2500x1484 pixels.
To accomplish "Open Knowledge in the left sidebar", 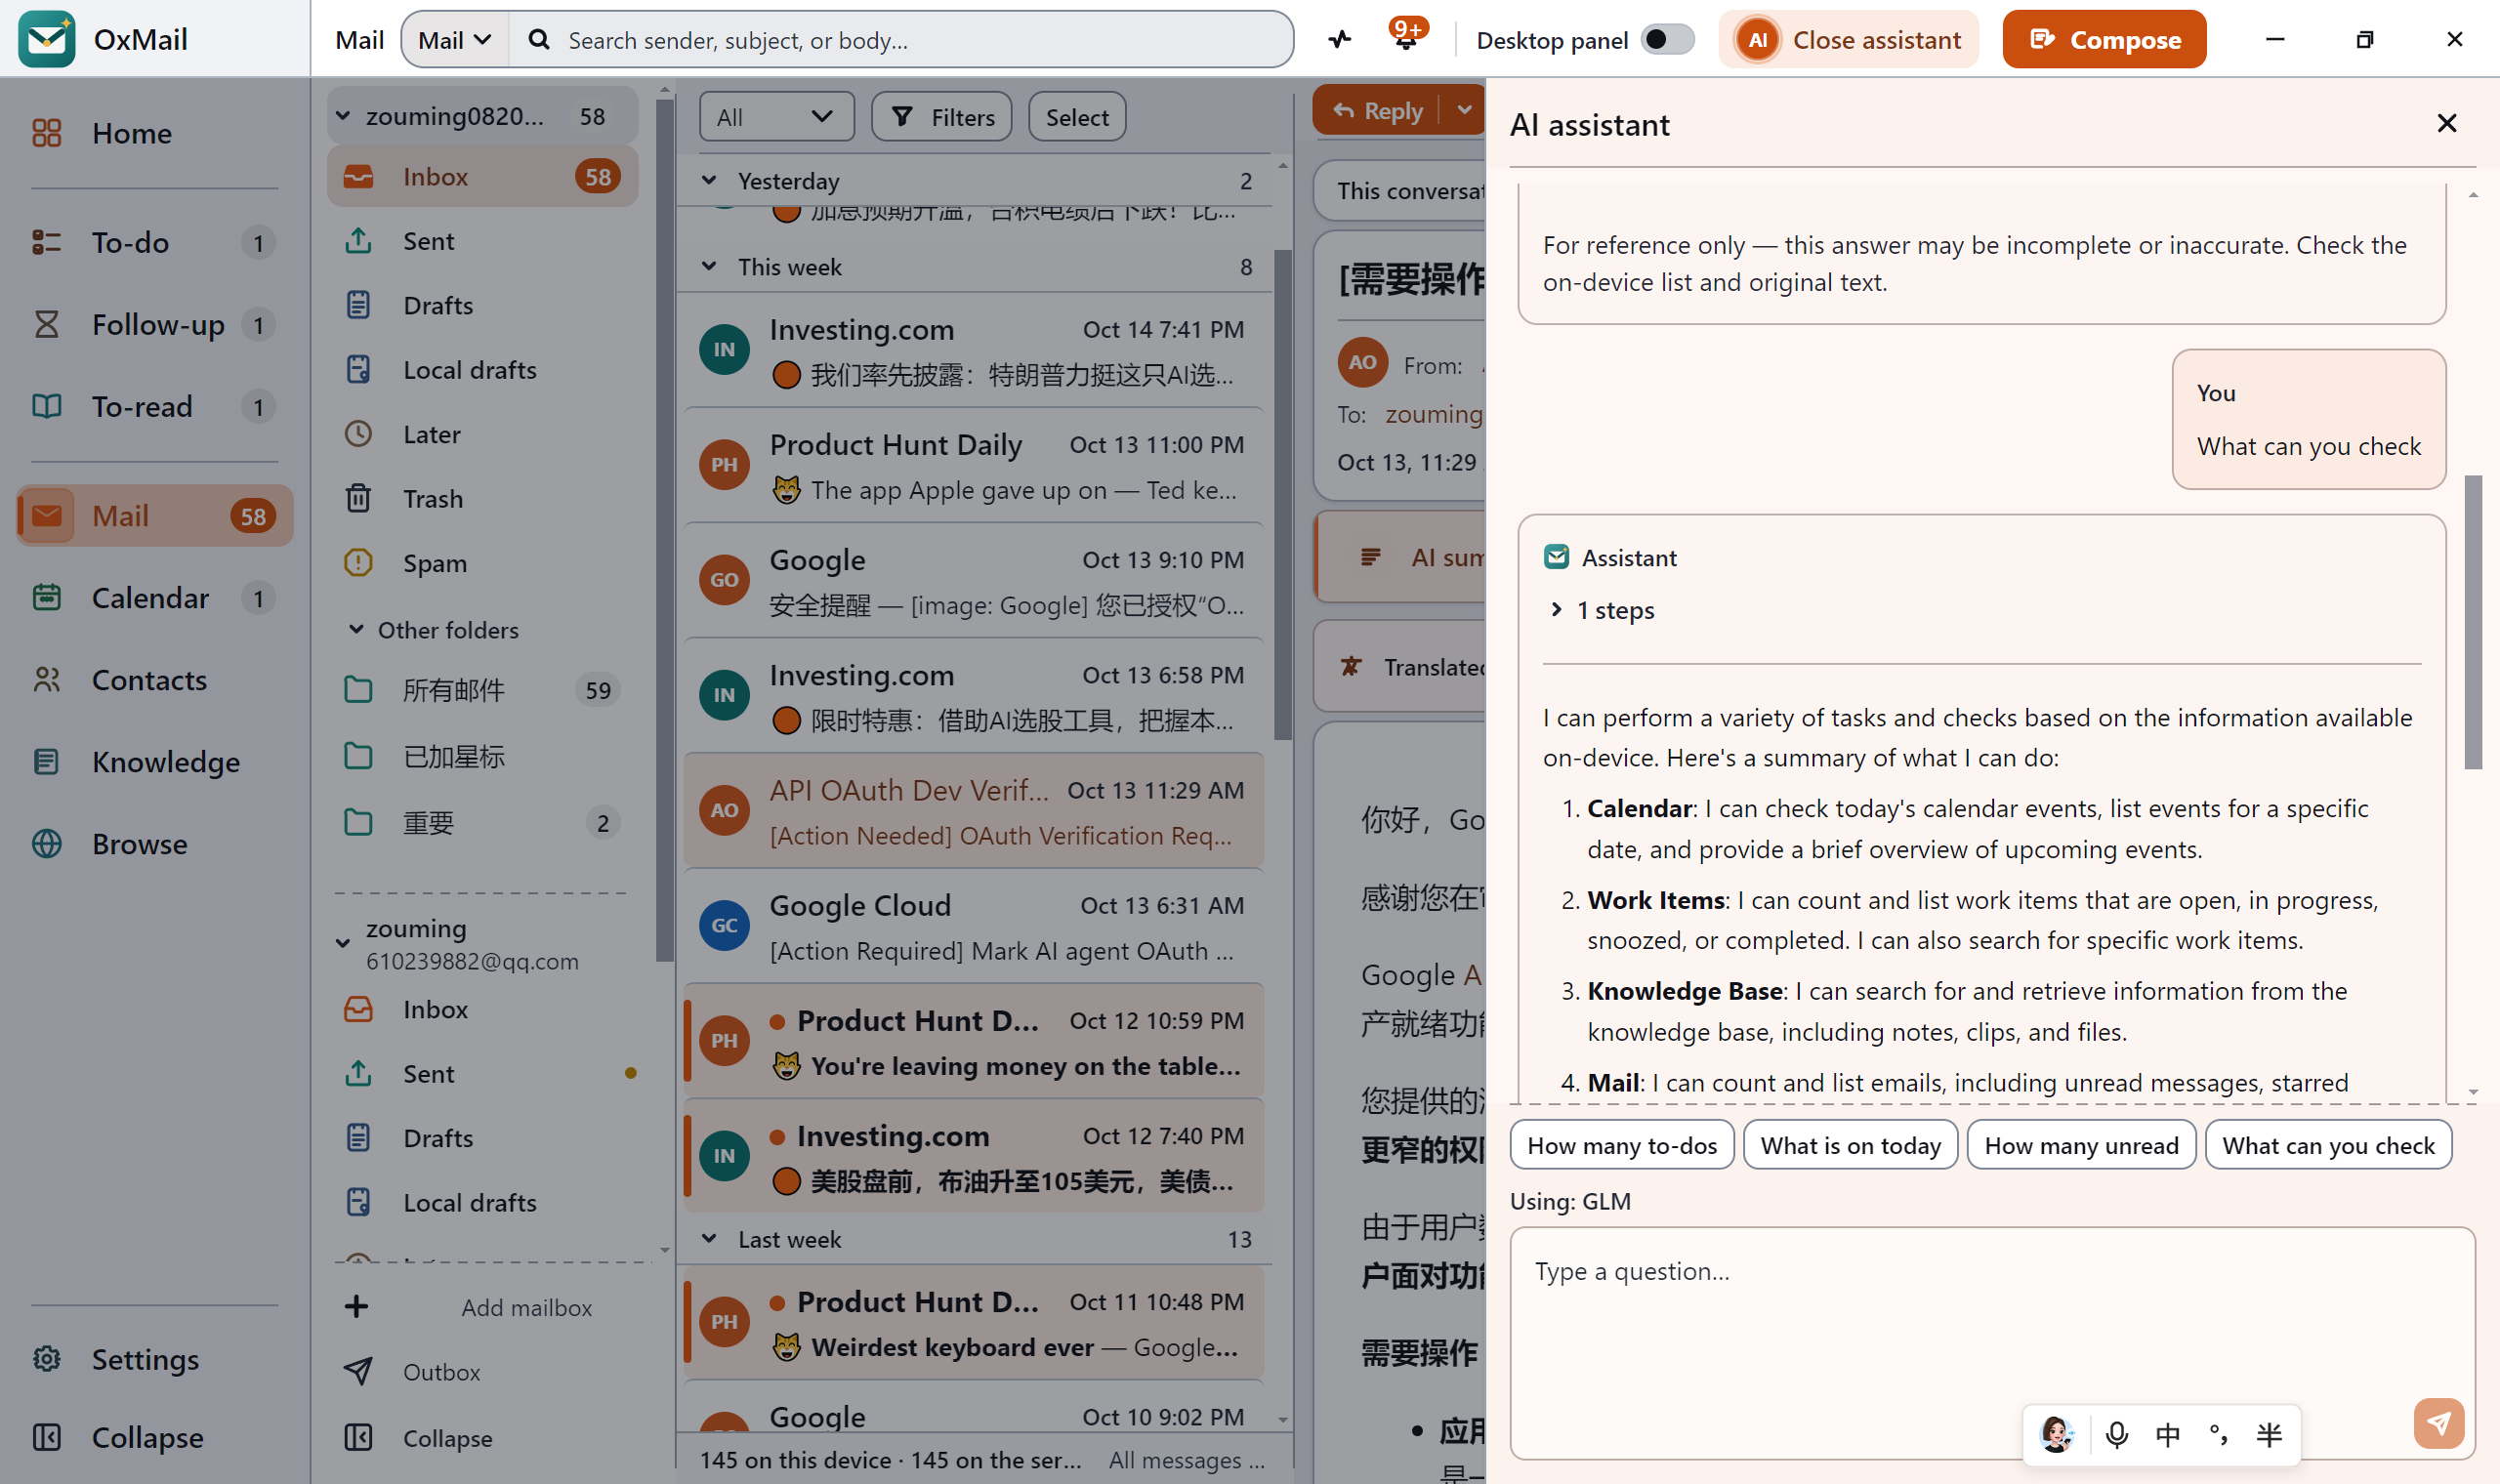I will [155, 762].
